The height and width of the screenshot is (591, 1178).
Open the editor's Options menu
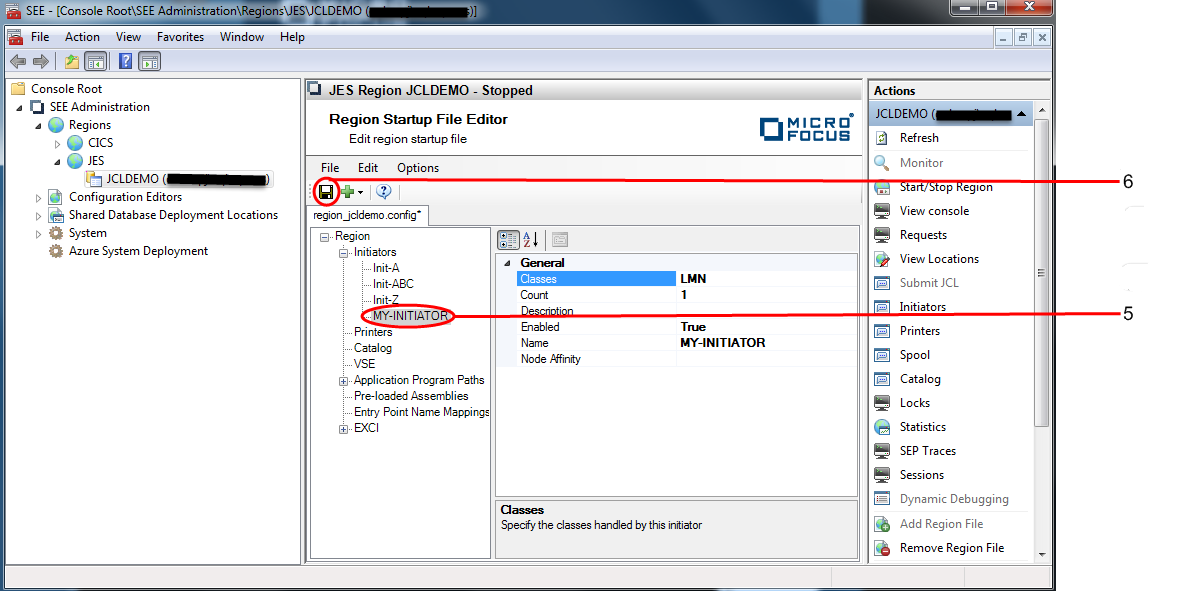(x=418, y=168)
